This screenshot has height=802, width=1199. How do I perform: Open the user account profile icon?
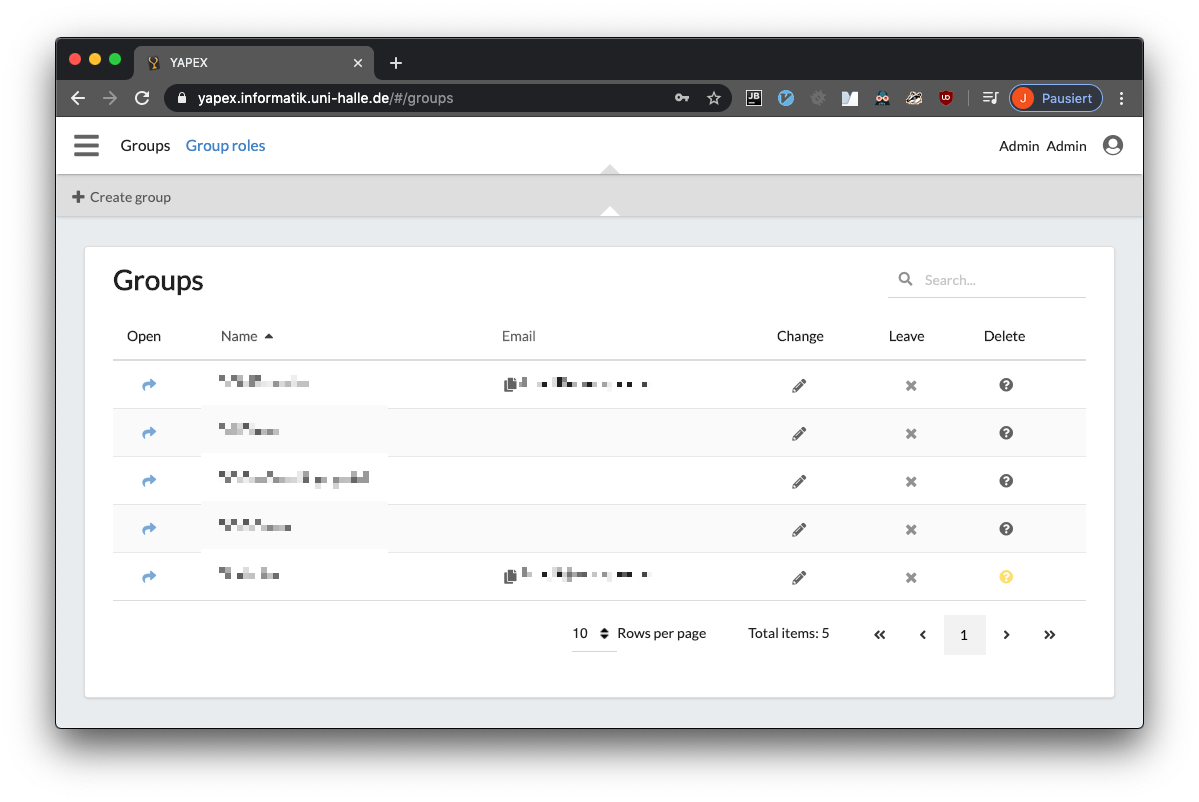[x=1112, y=146]
